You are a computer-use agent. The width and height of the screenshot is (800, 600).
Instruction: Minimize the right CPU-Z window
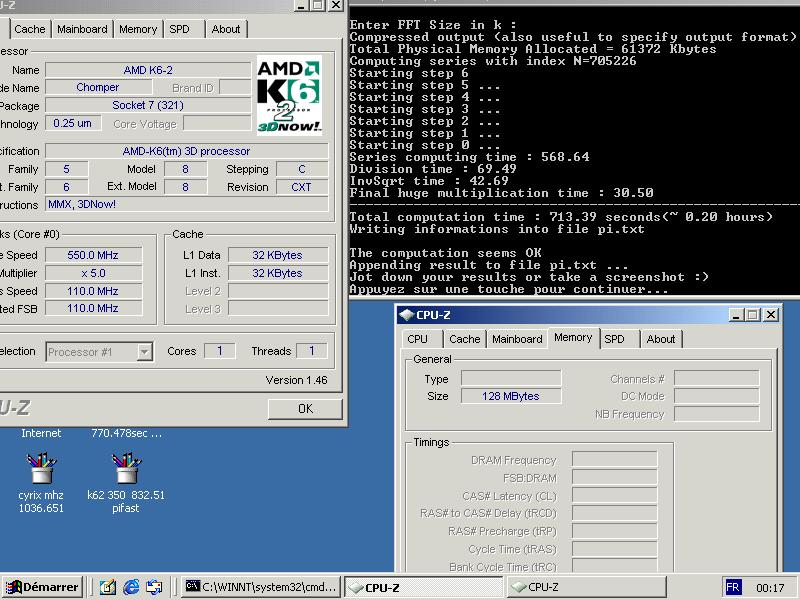(x=736, y=315)
